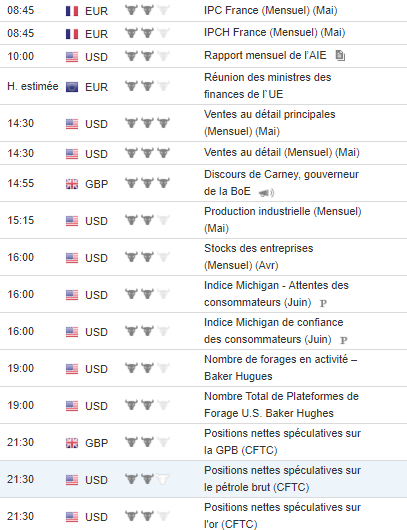Click the preliminary P icon for Michigan confiance des consommateurs
This screenshot has width=407, height=530.
(x=343, y=340)
